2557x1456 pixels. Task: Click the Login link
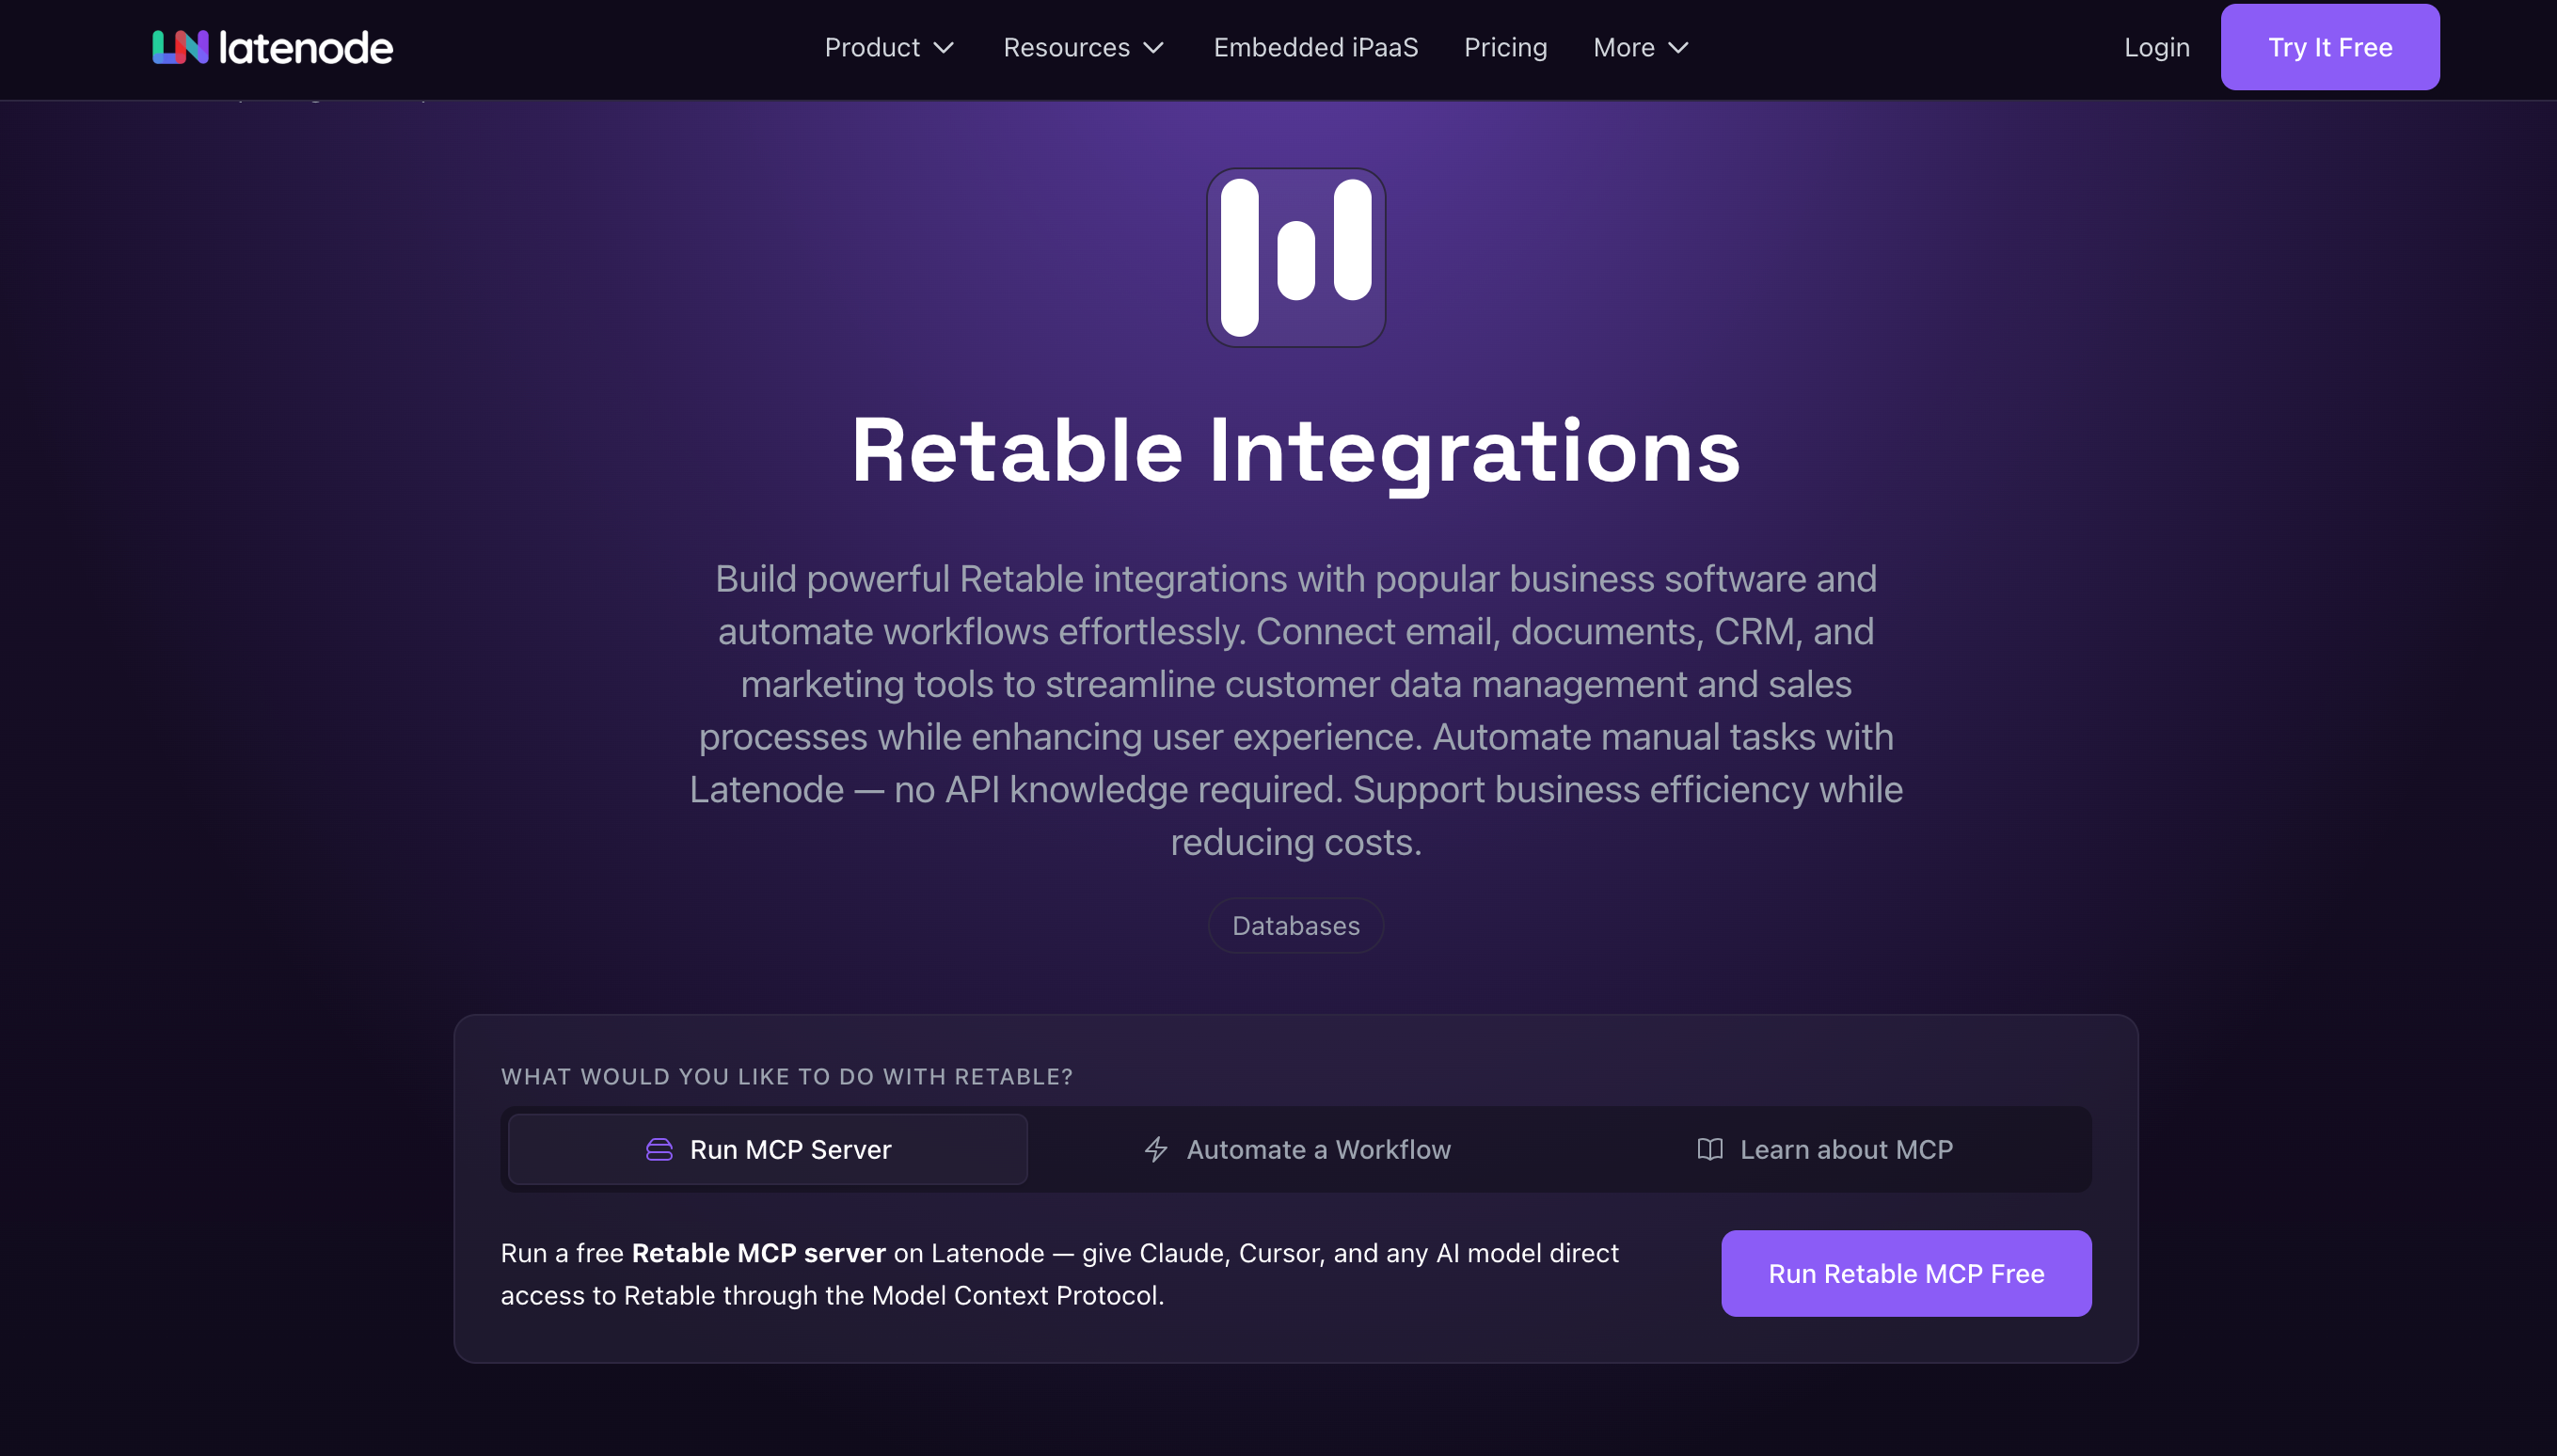[x=2156, y=47]
